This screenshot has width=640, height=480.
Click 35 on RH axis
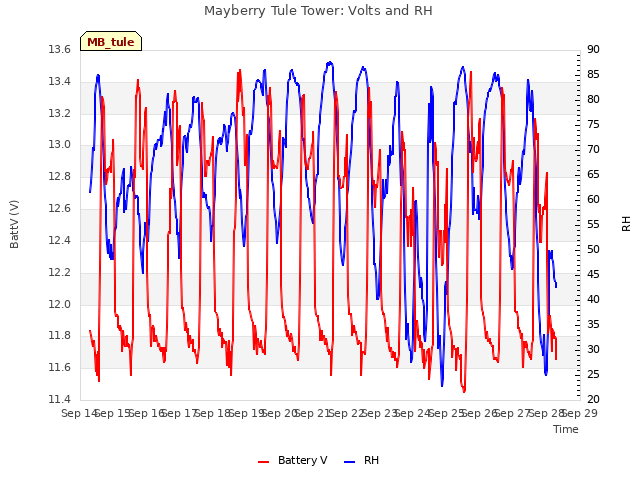(x=593, y=324)
